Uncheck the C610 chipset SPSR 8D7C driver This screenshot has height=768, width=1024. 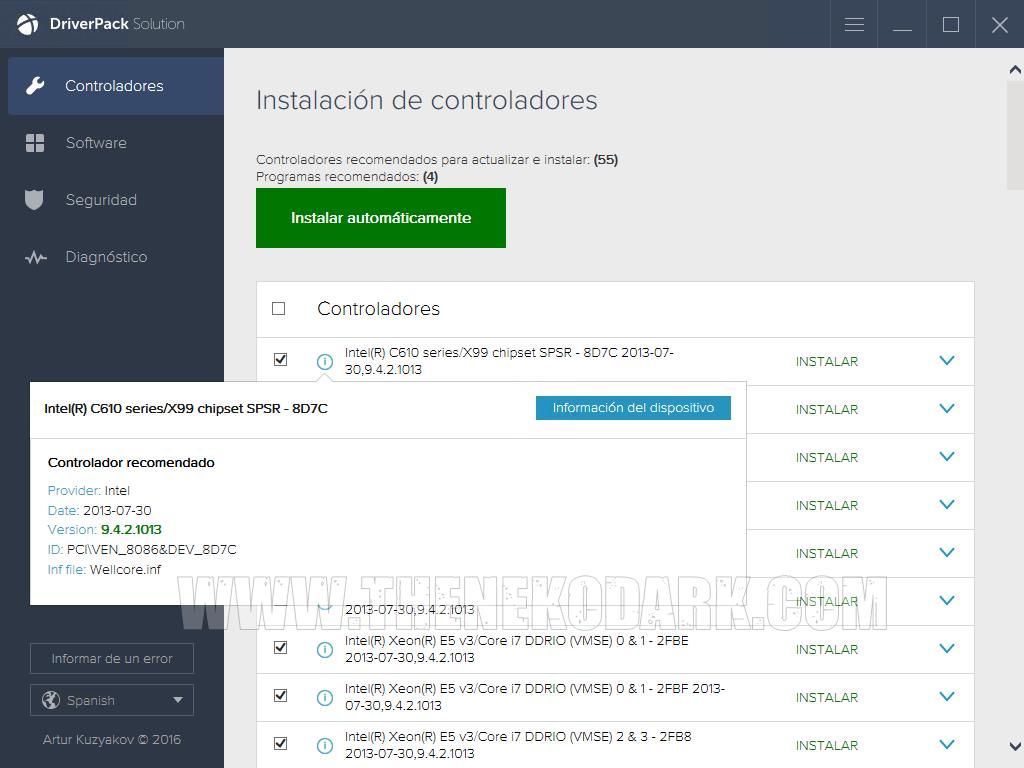[281, 359]
